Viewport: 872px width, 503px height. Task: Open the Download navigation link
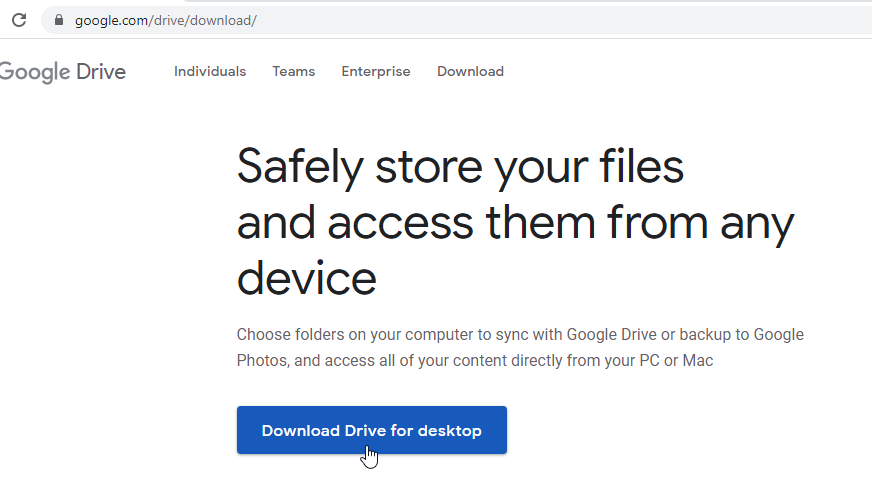[x=470, y=72]
